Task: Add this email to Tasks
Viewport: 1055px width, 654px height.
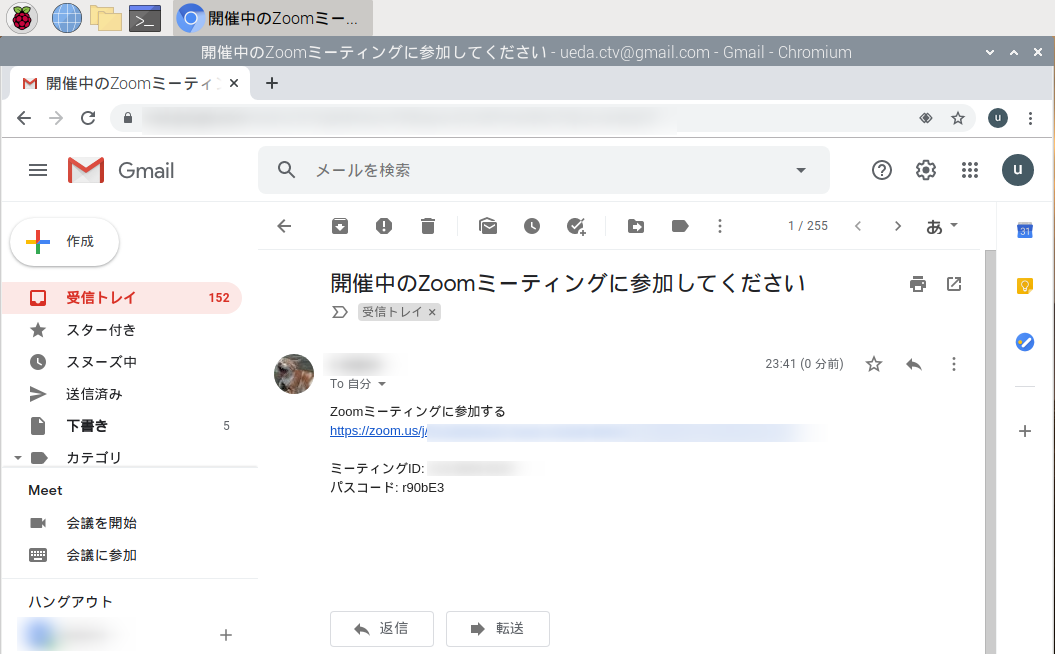Action: [x=576, y=226]
